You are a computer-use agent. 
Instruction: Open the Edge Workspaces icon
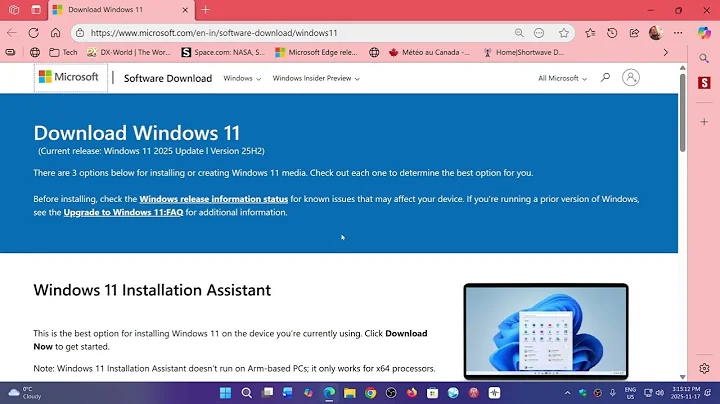tap(14, 10)
